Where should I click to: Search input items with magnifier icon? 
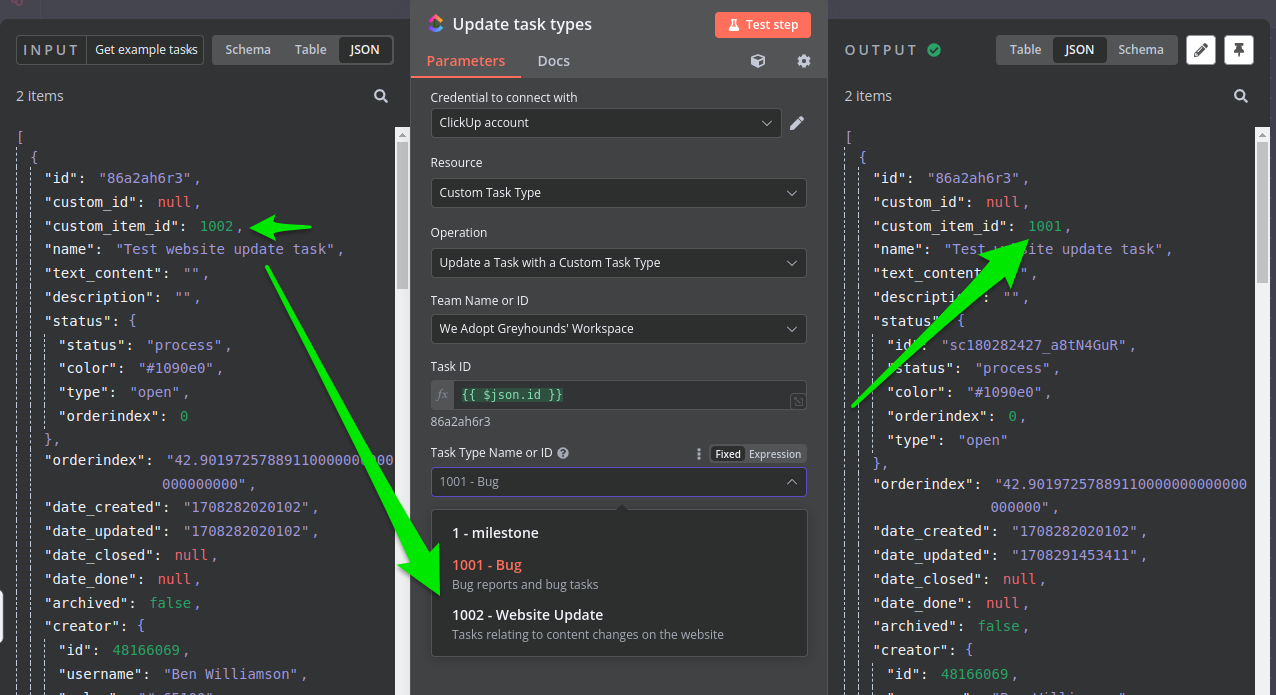(x=381, y=96)
